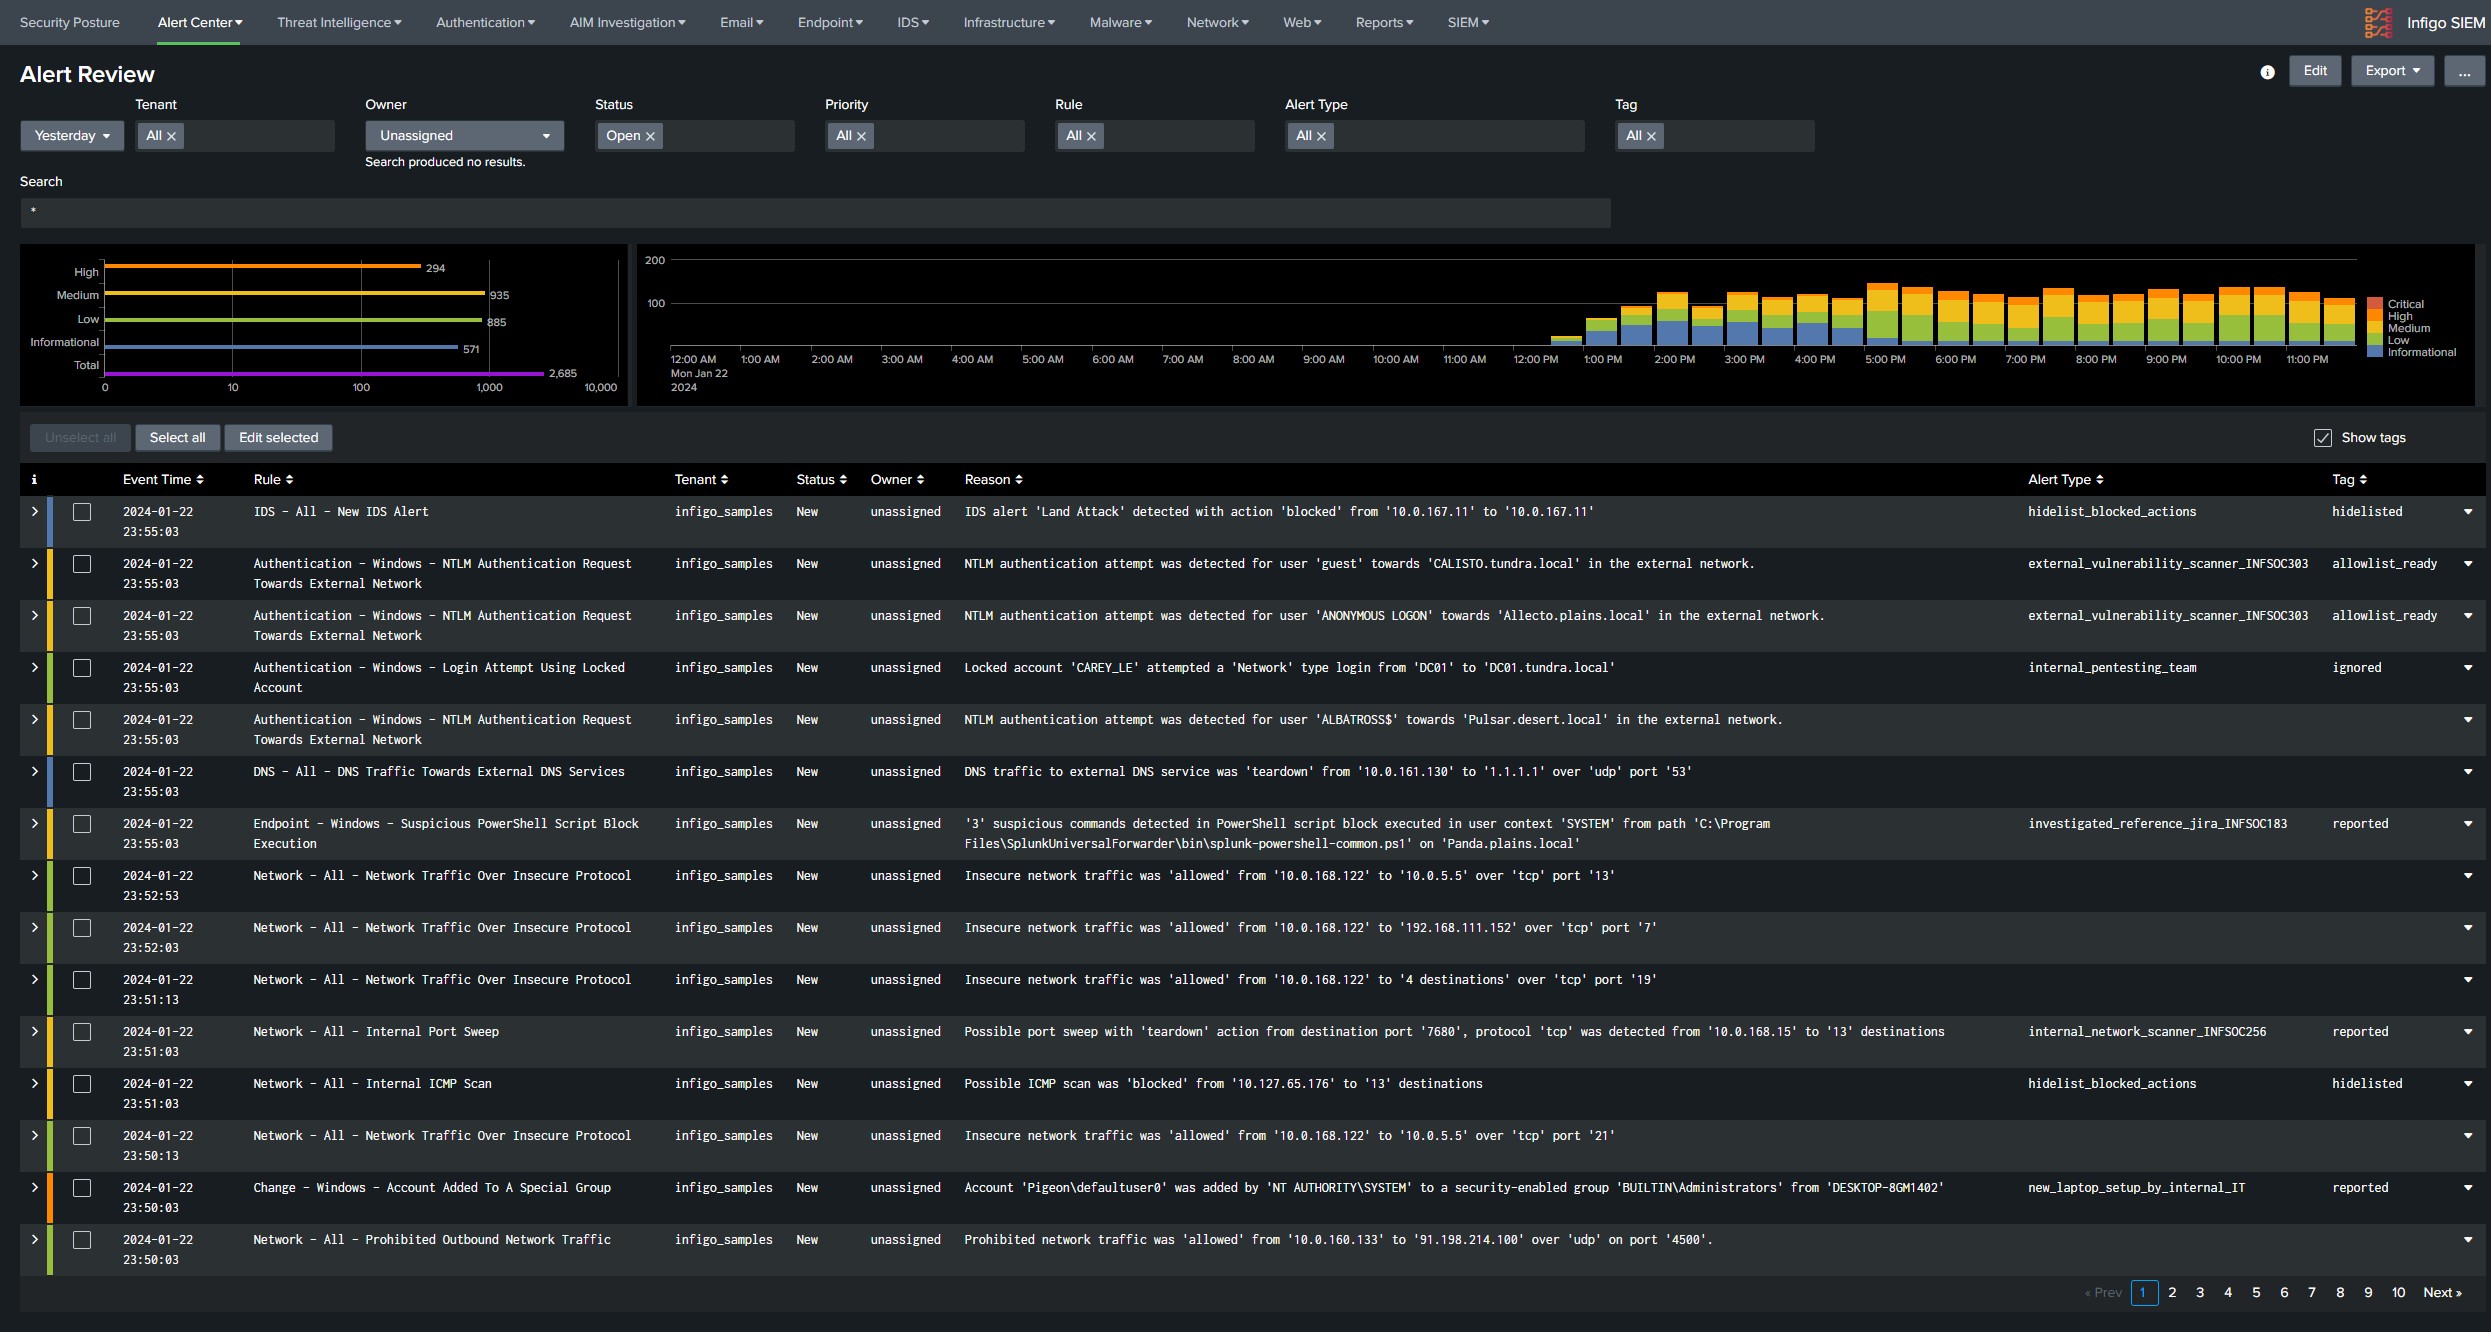Remove the Open status filter chip
The height and width of the screenshot is (1332, 2491).
pos(650,136)
